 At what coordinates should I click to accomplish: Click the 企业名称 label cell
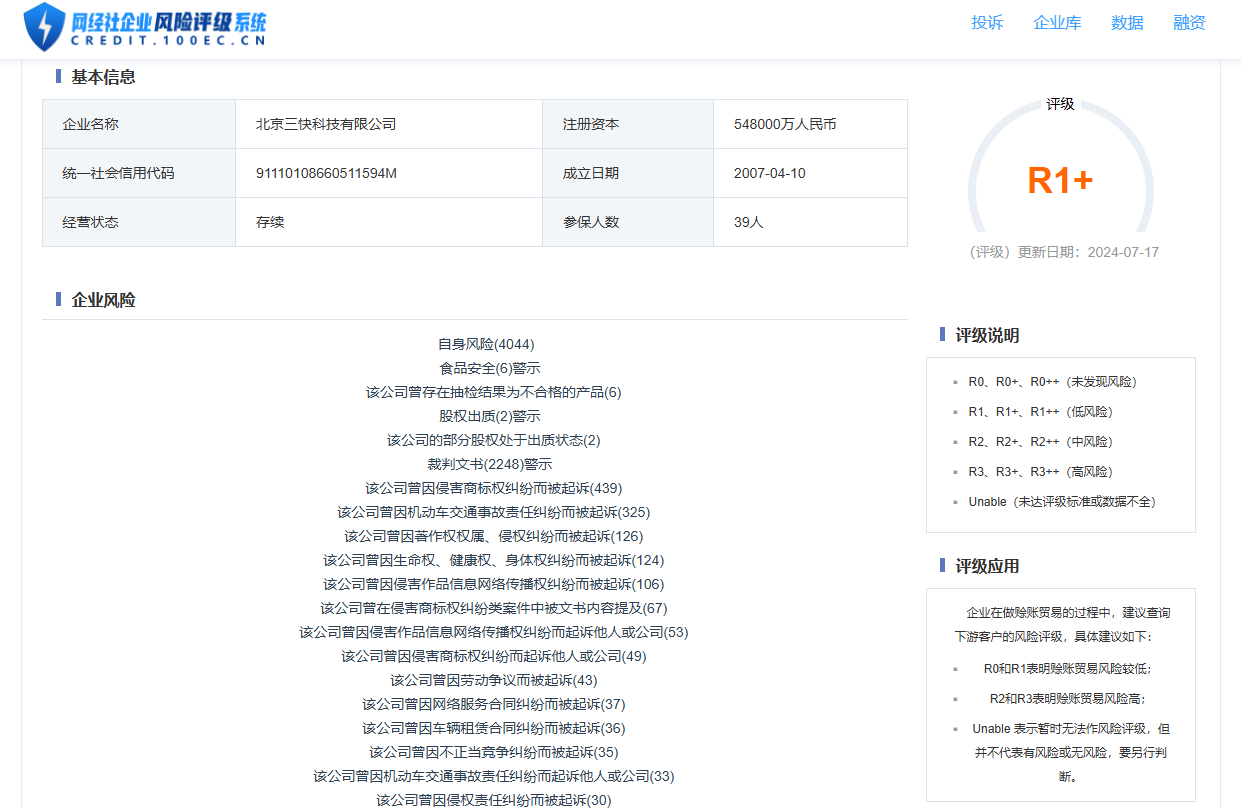pos(139,124)
